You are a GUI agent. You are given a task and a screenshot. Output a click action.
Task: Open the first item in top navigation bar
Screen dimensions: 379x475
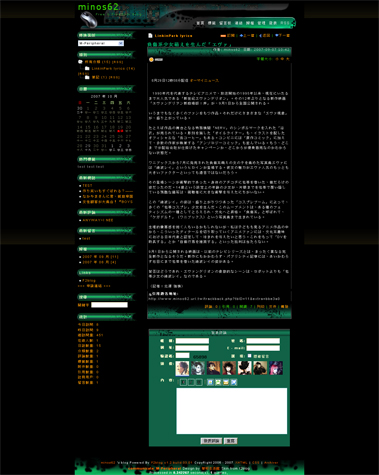tap(200, 23)
